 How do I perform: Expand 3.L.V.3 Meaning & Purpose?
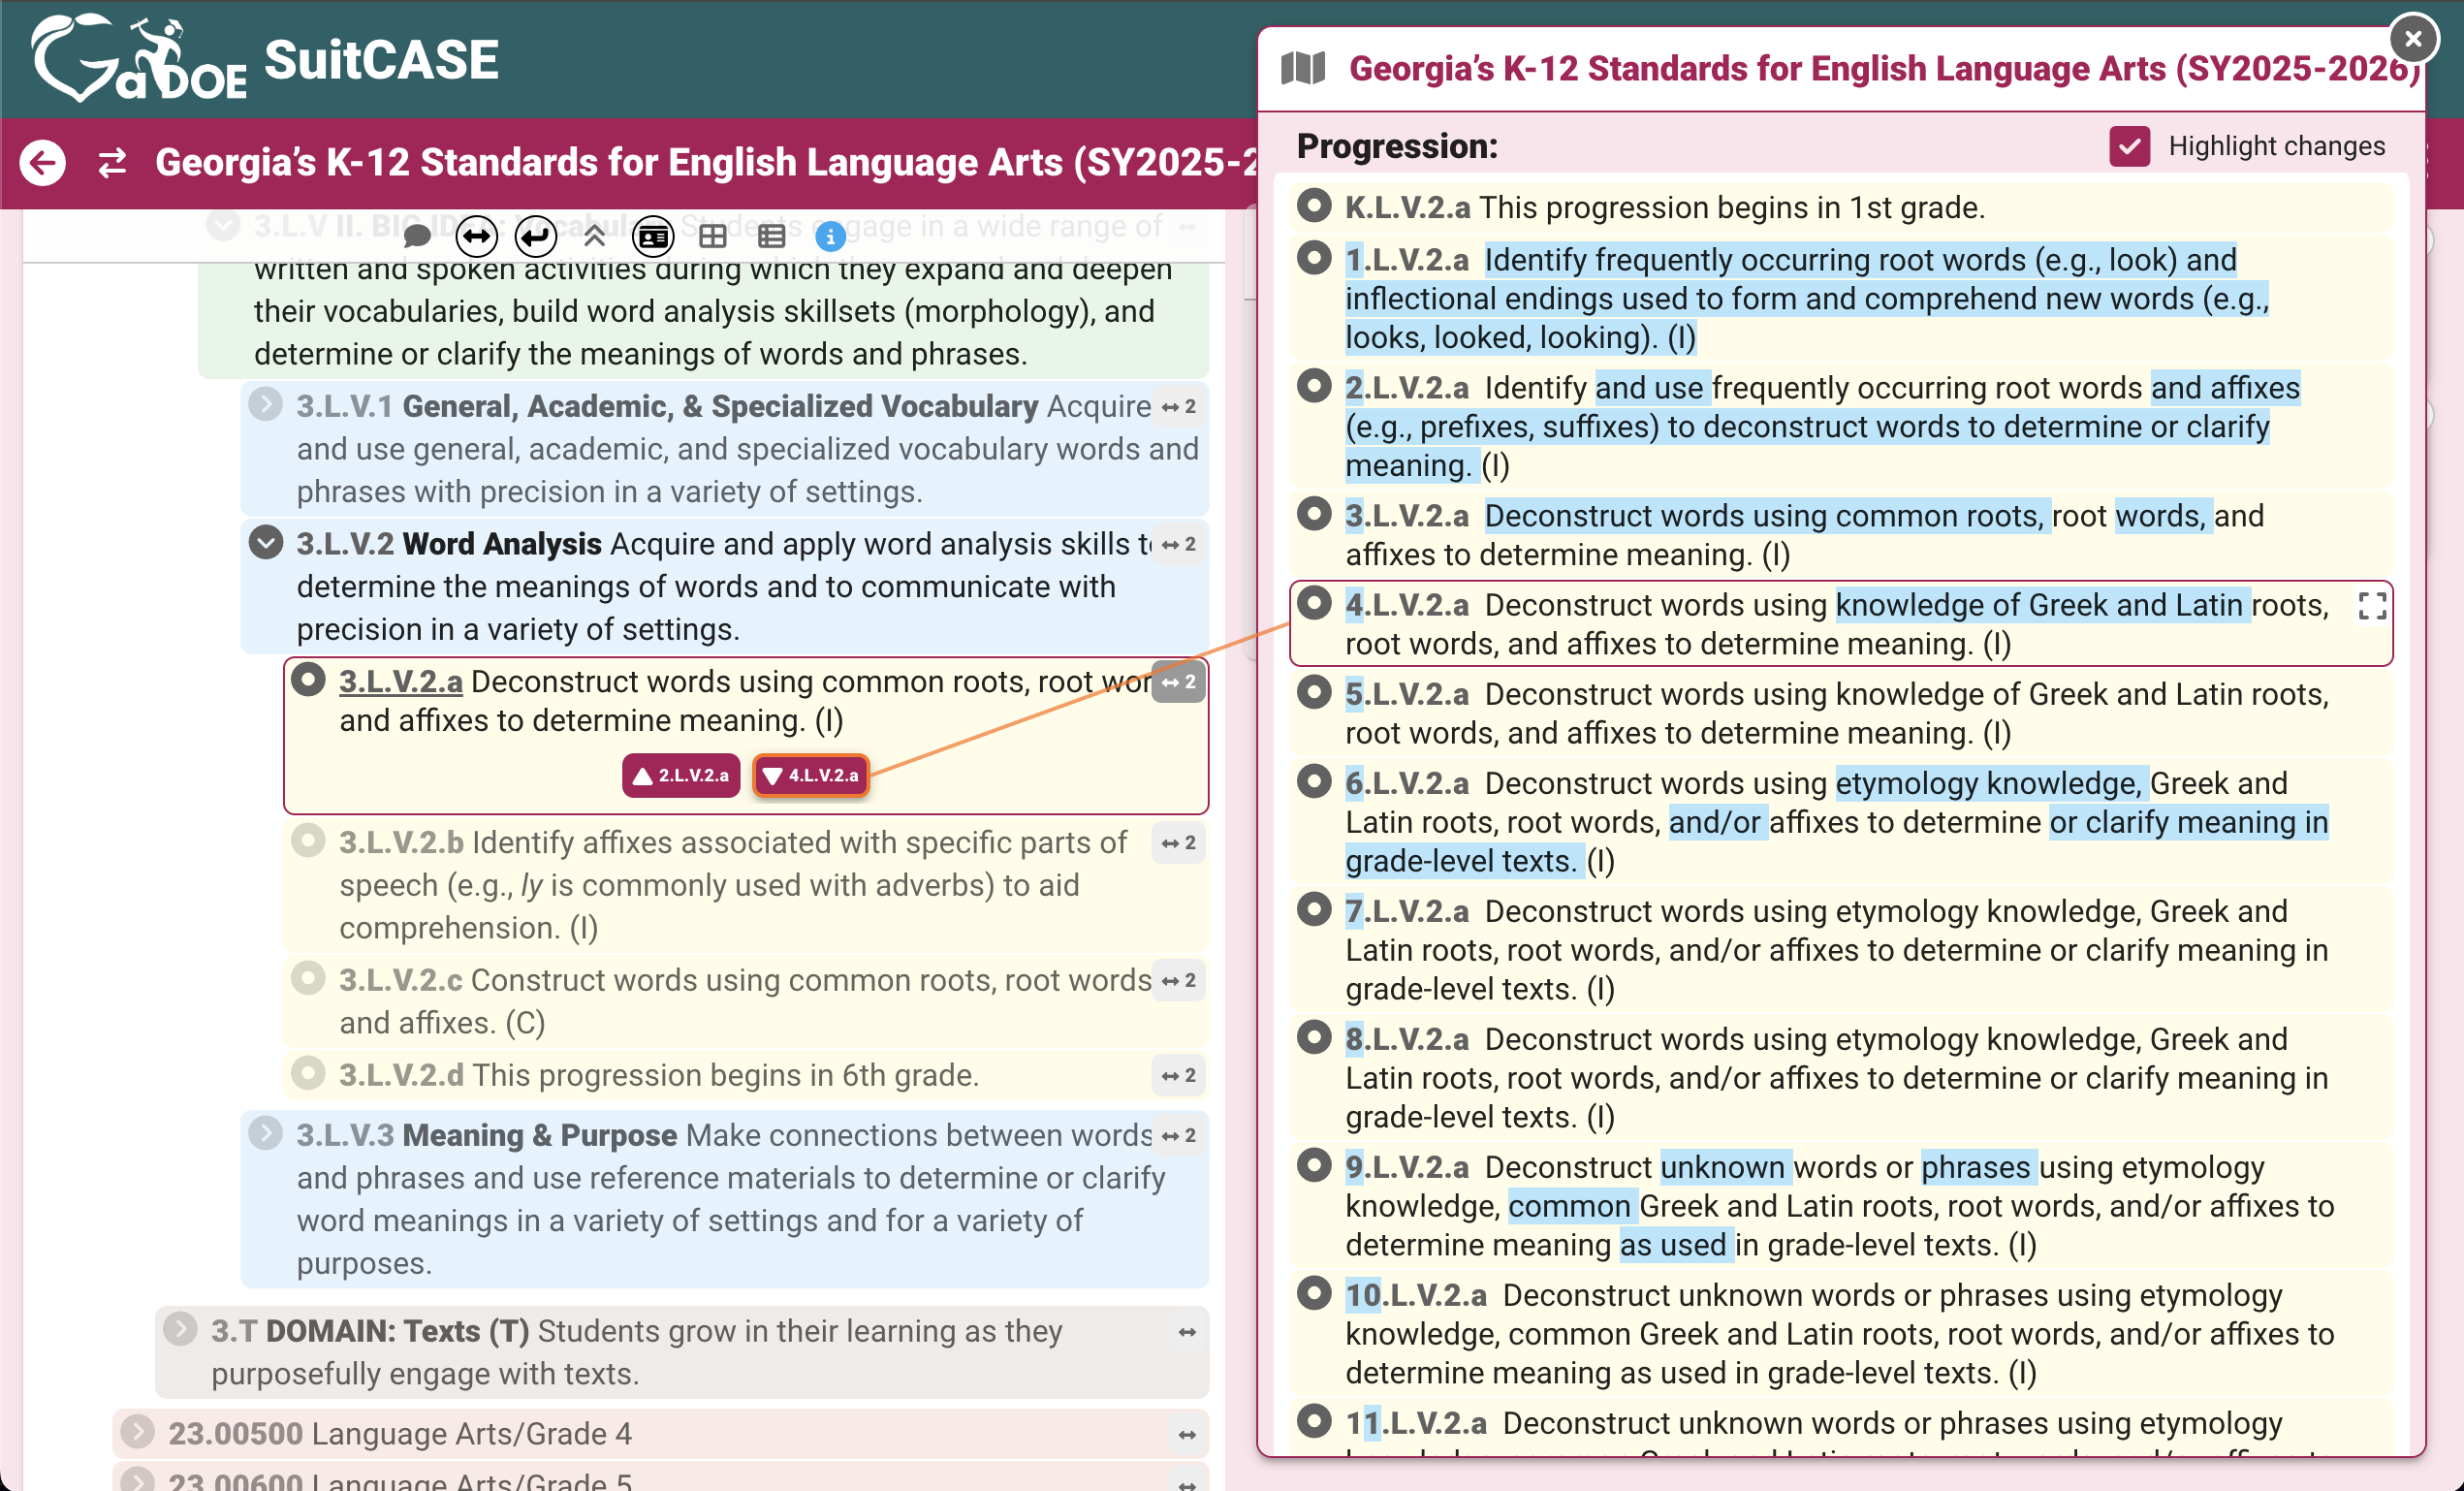[265, 1134]
